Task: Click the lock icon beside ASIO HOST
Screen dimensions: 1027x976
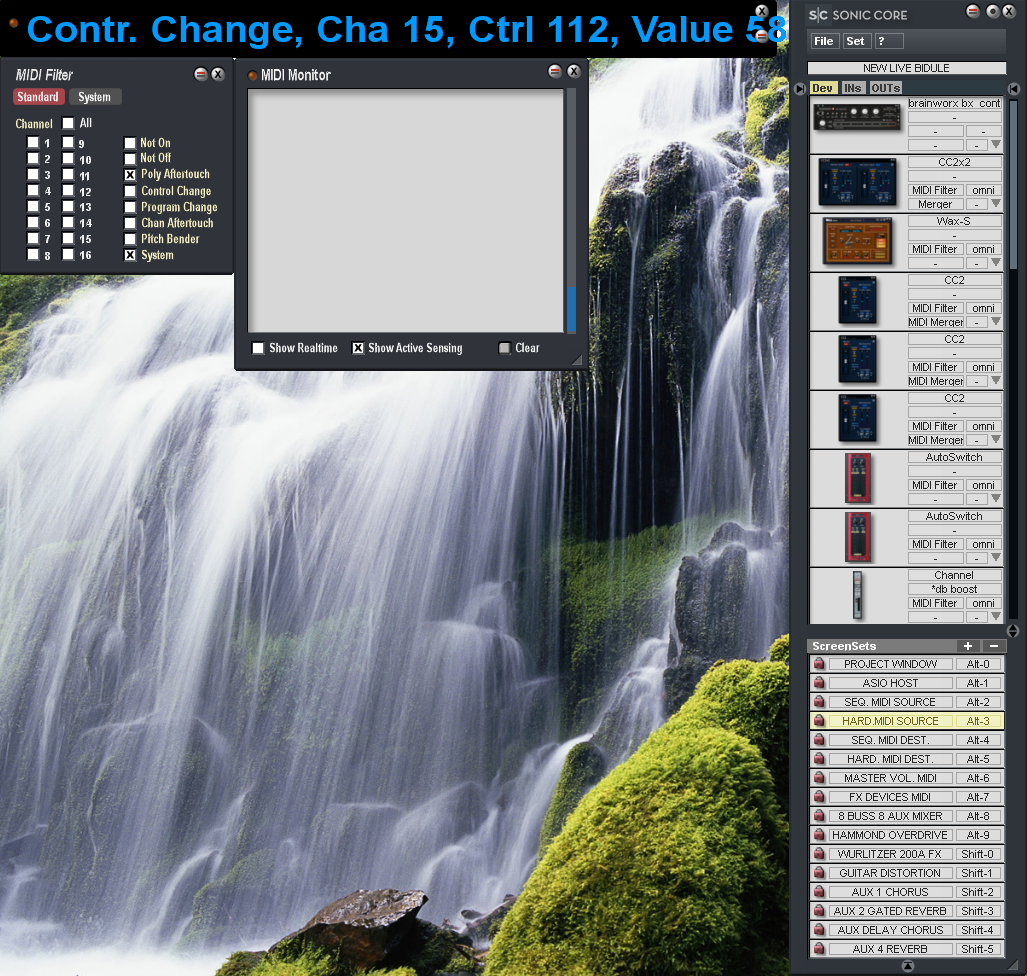Action: [818, 683]
